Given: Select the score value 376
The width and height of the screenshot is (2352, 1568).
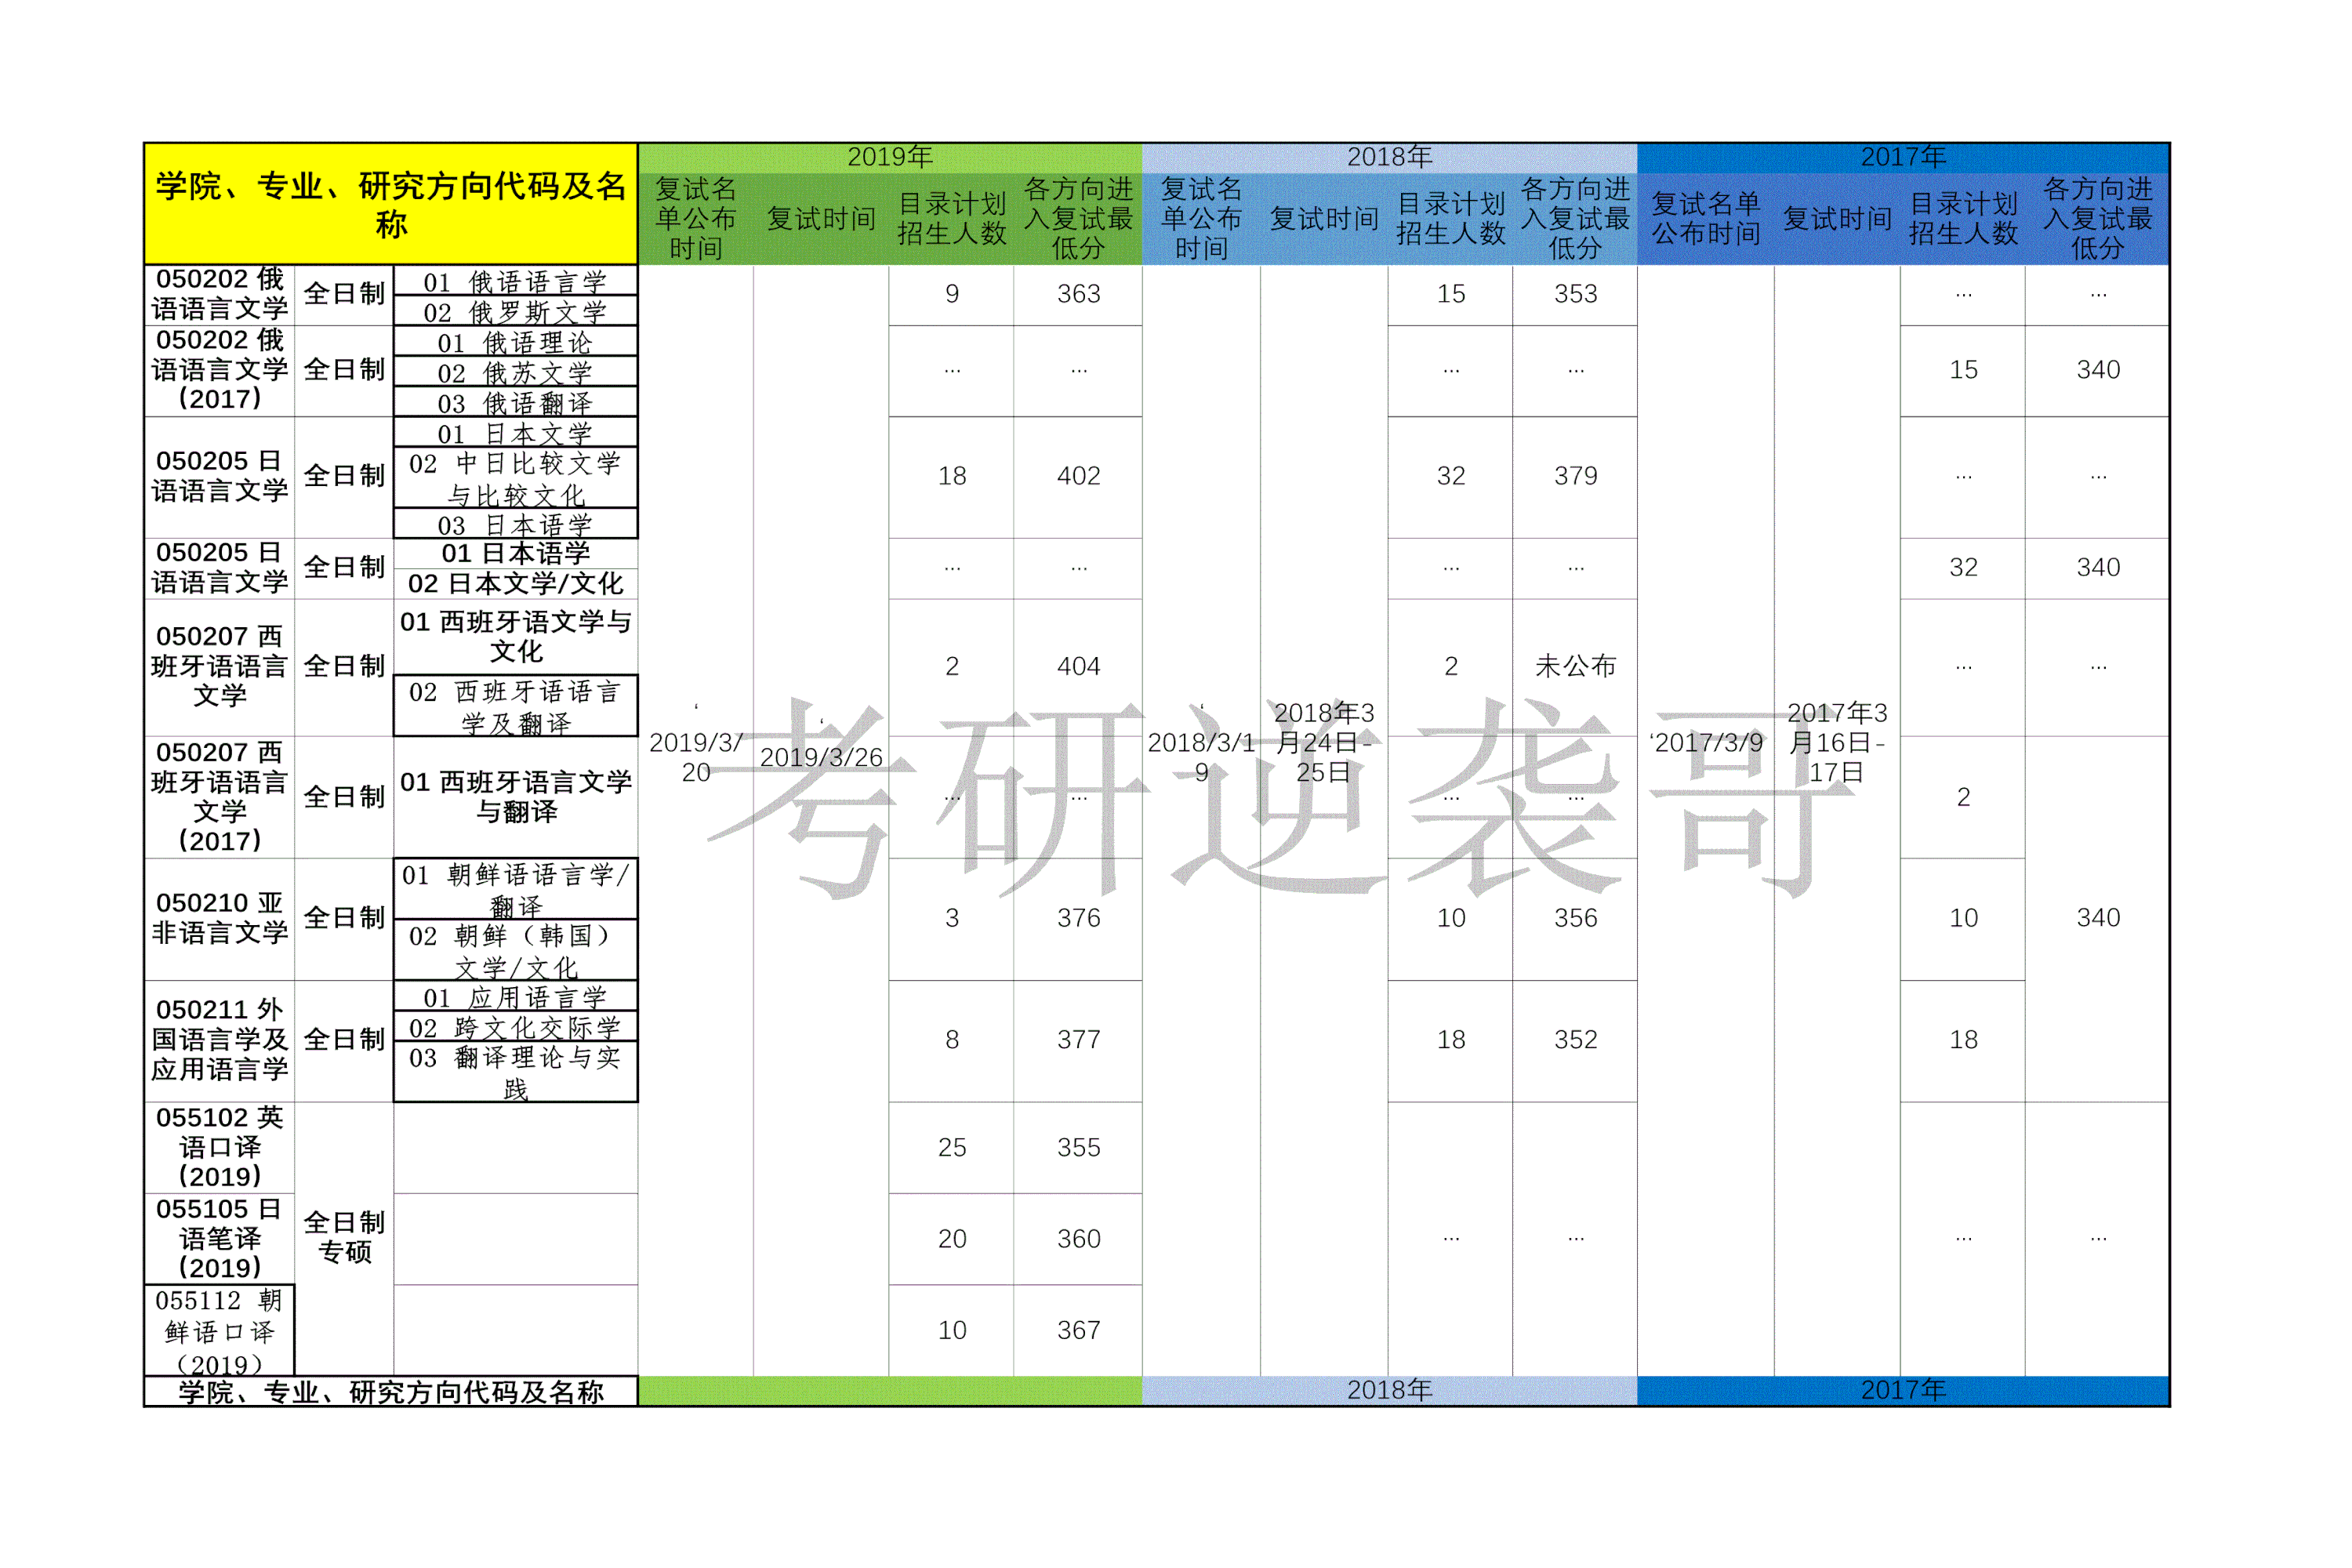Looking at the screenshot, I should coord(1079,918).
